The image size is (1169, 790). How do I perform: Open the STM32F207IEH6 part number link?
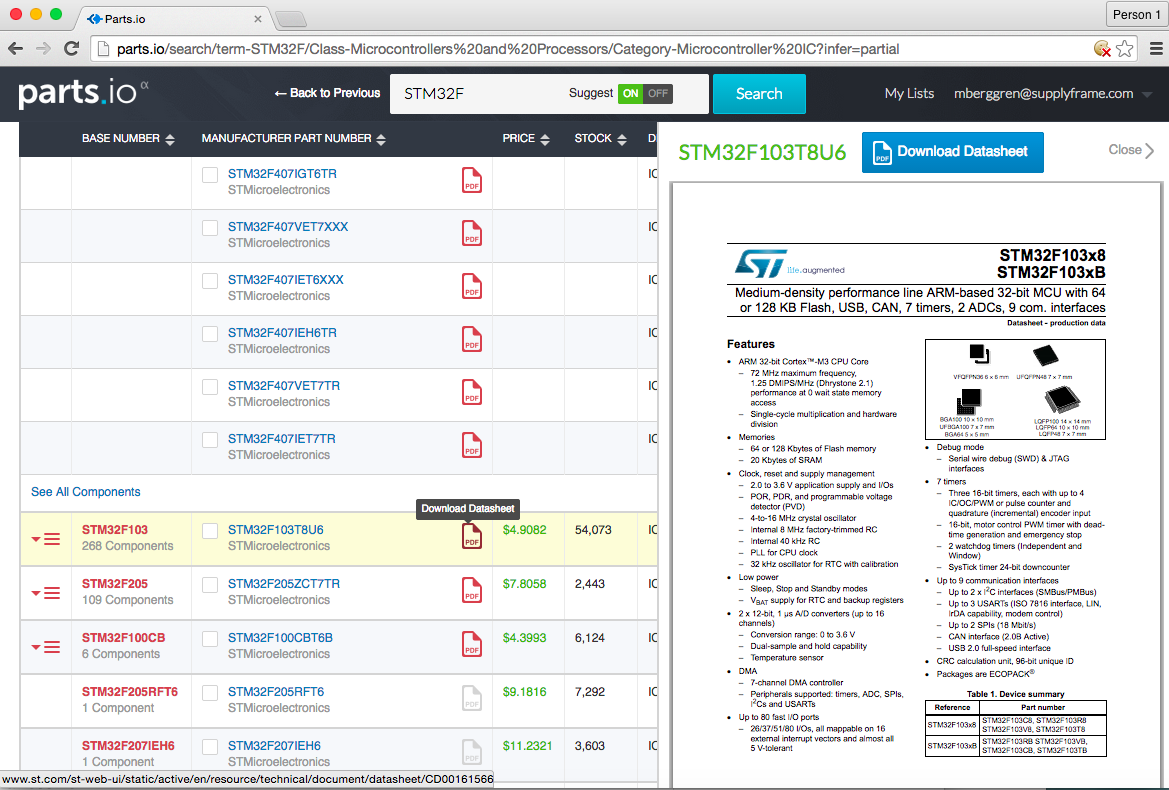(274, 745)
